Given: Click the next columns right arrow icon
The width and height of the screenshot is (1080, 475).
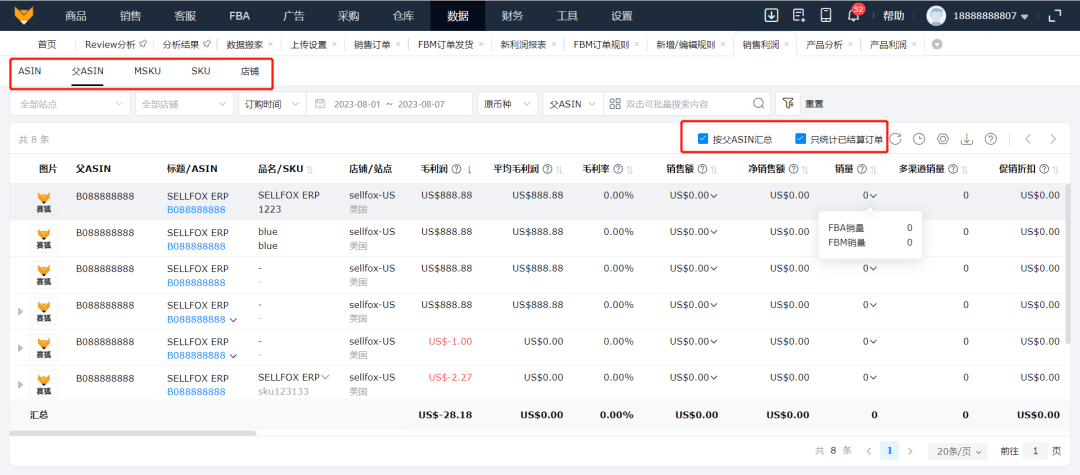Looking at the screenshot, I should click(x=1052, y=139).
